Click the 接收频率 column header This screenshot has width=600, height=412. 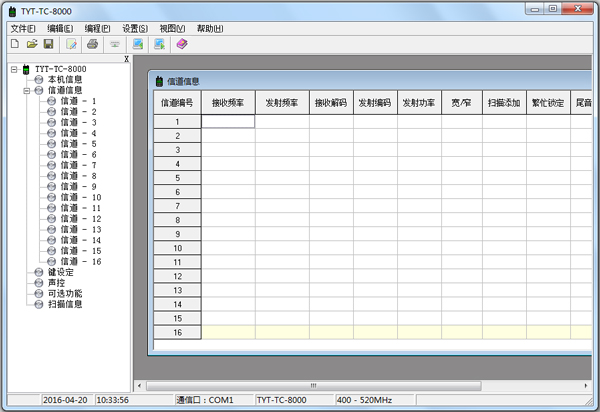pos(228,103)
